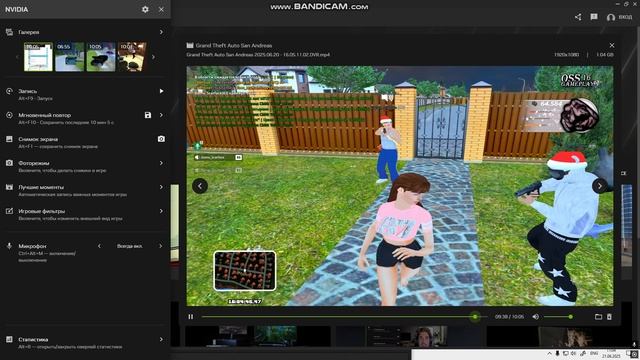Screen dimensions: 640x360
Task: Click the Игровые фильтры edit icon
Action: click(x=9, y=211)
